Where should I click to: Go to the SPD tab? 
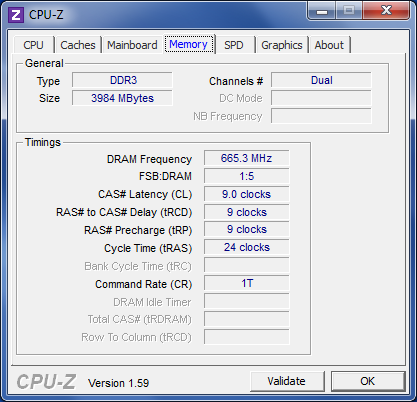tap(234, 45)
